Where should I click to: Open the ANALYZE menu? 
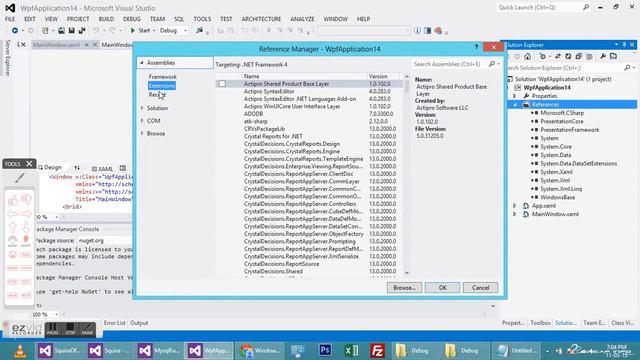(302, 19)
